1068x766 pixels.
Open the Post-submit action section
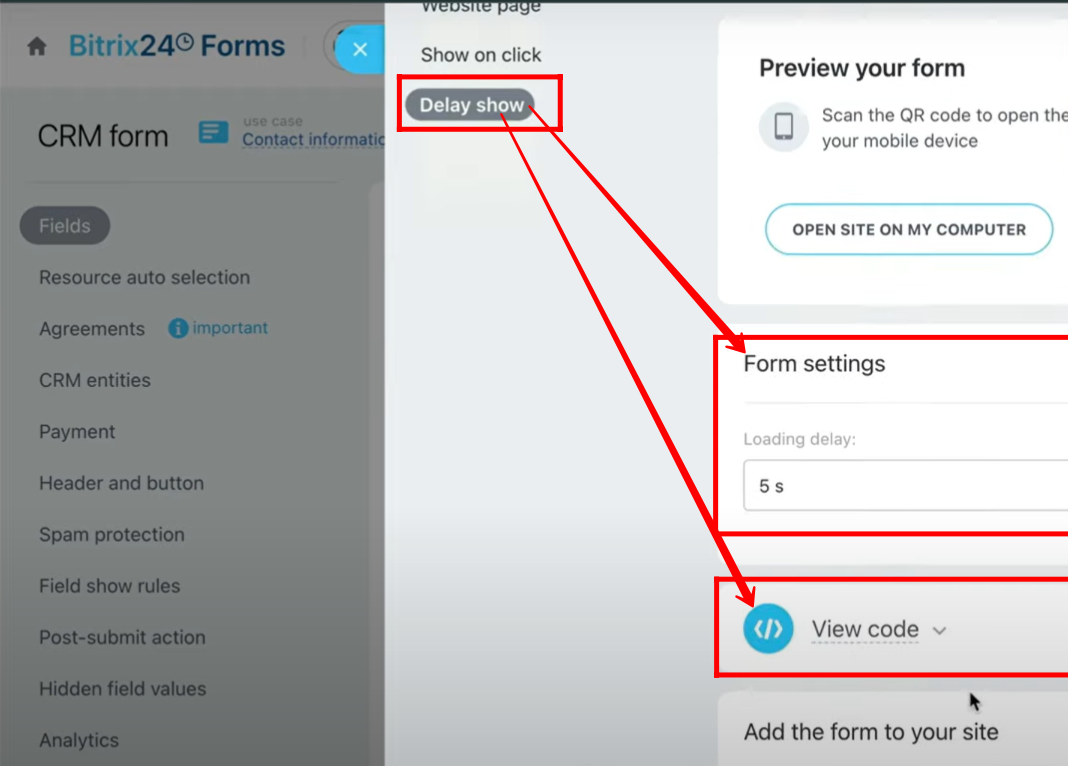(122, 637)
